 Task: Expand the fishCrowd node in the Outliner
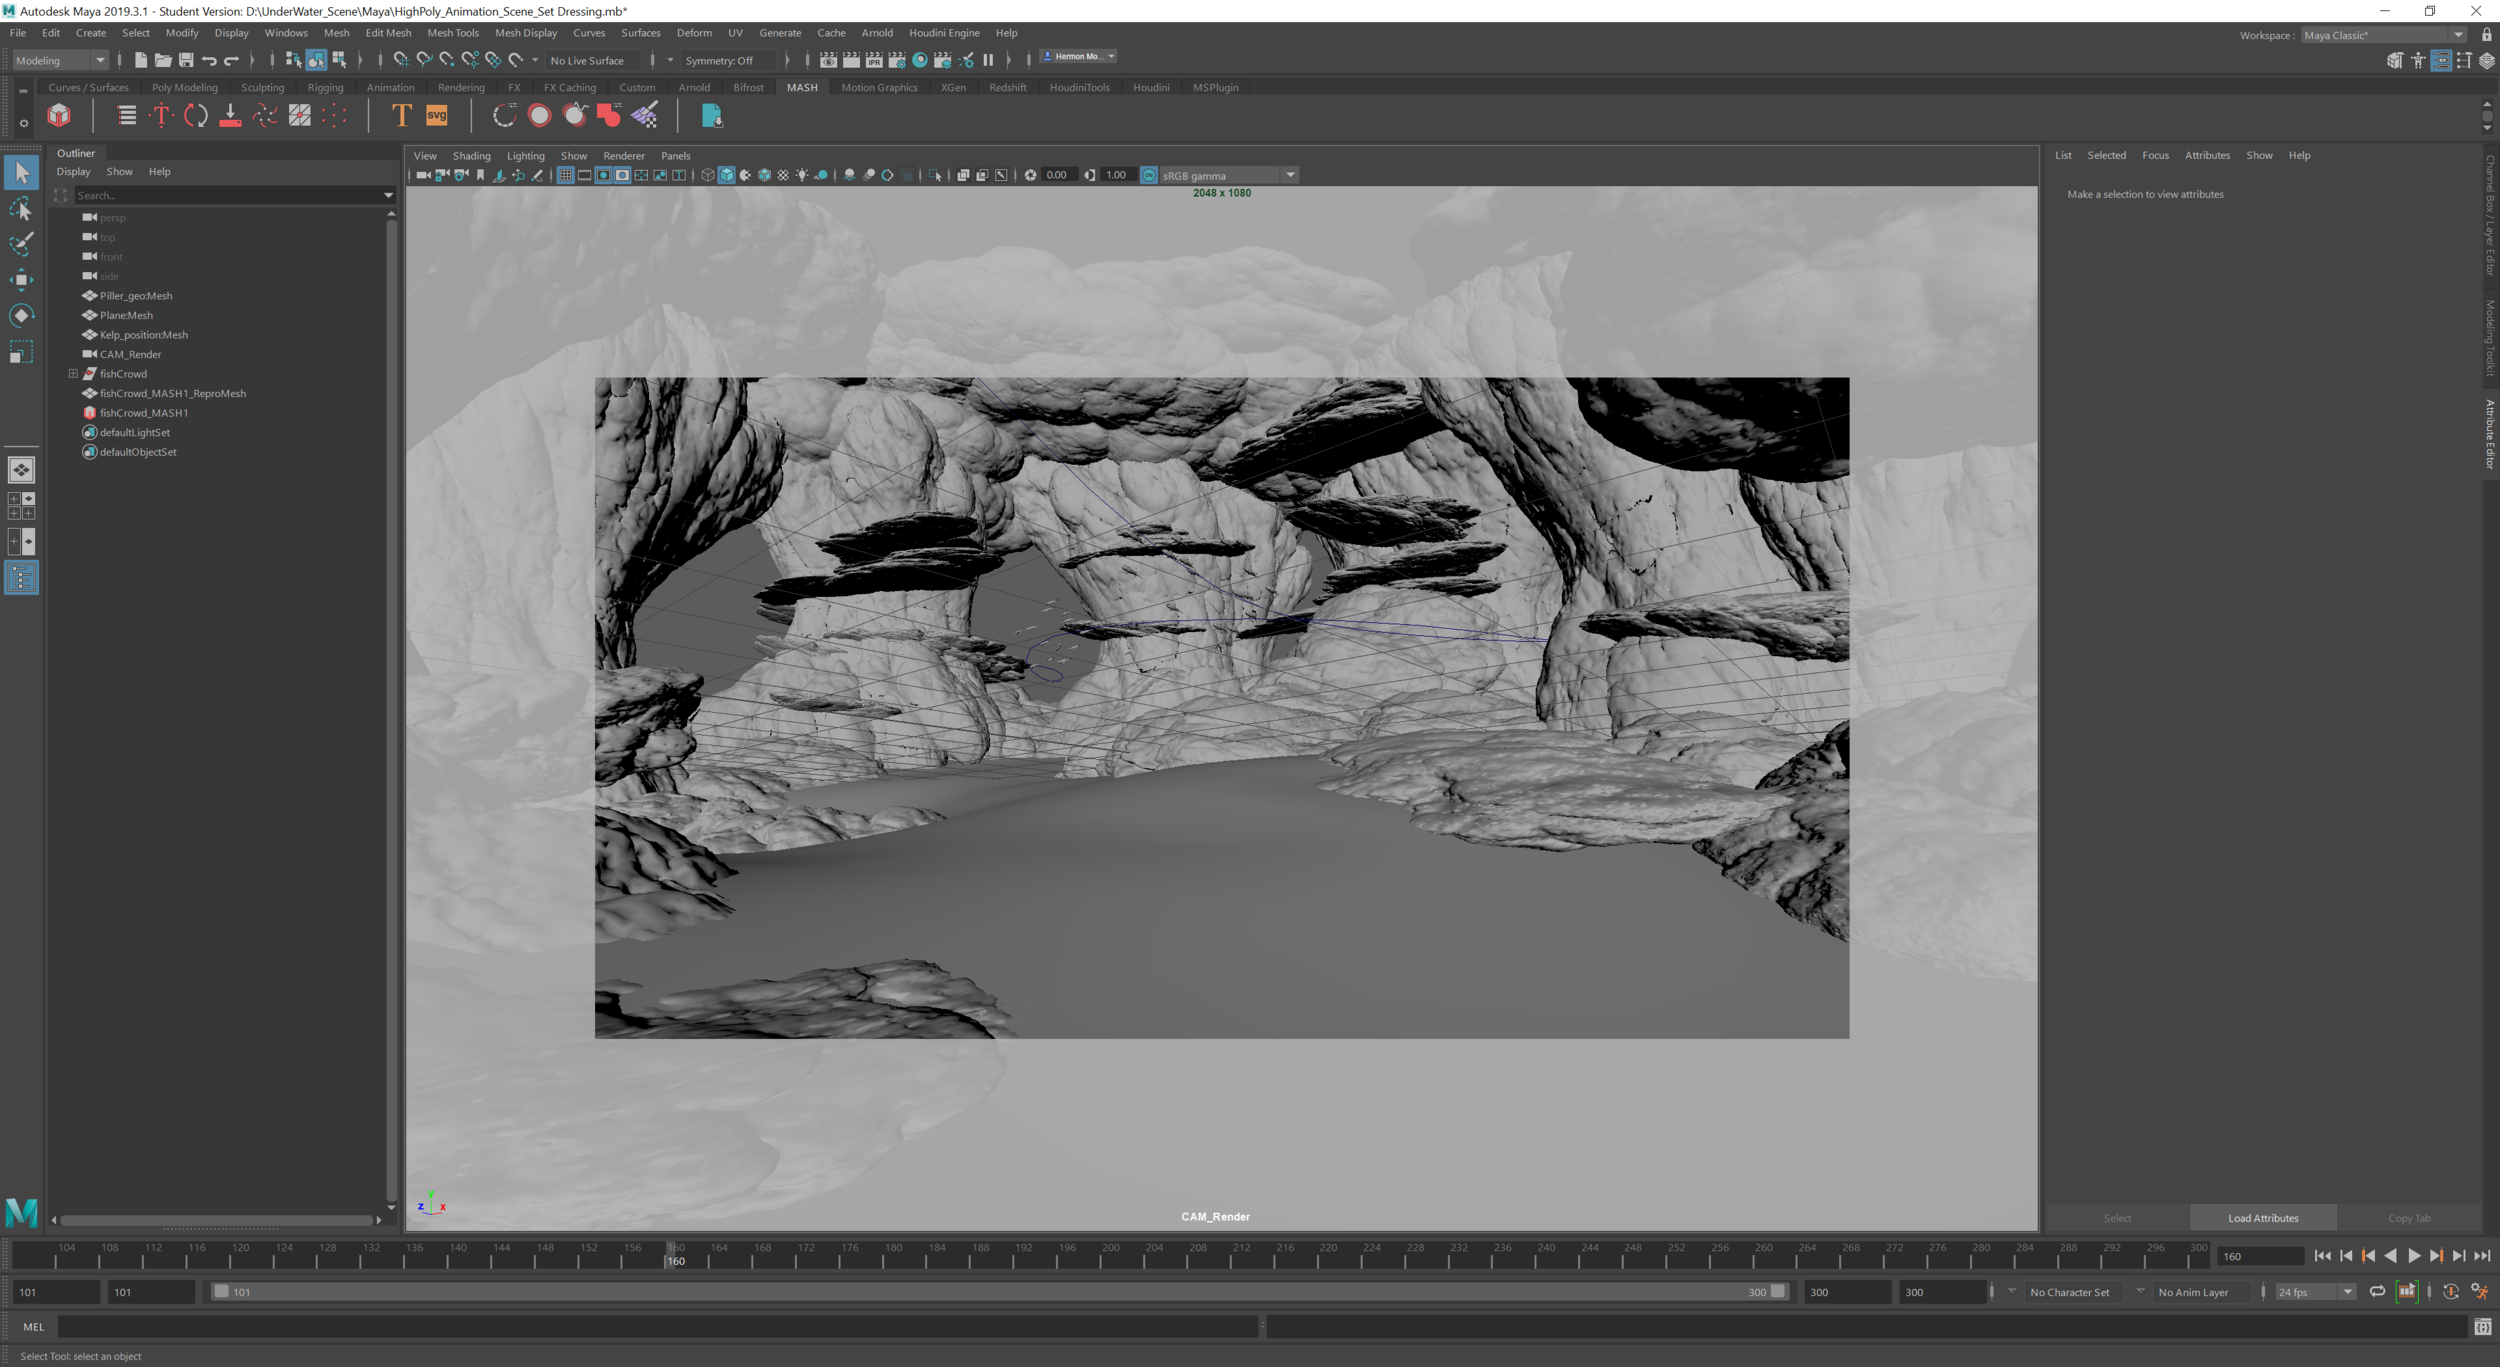pyautogui.click(x=73, y=373)
